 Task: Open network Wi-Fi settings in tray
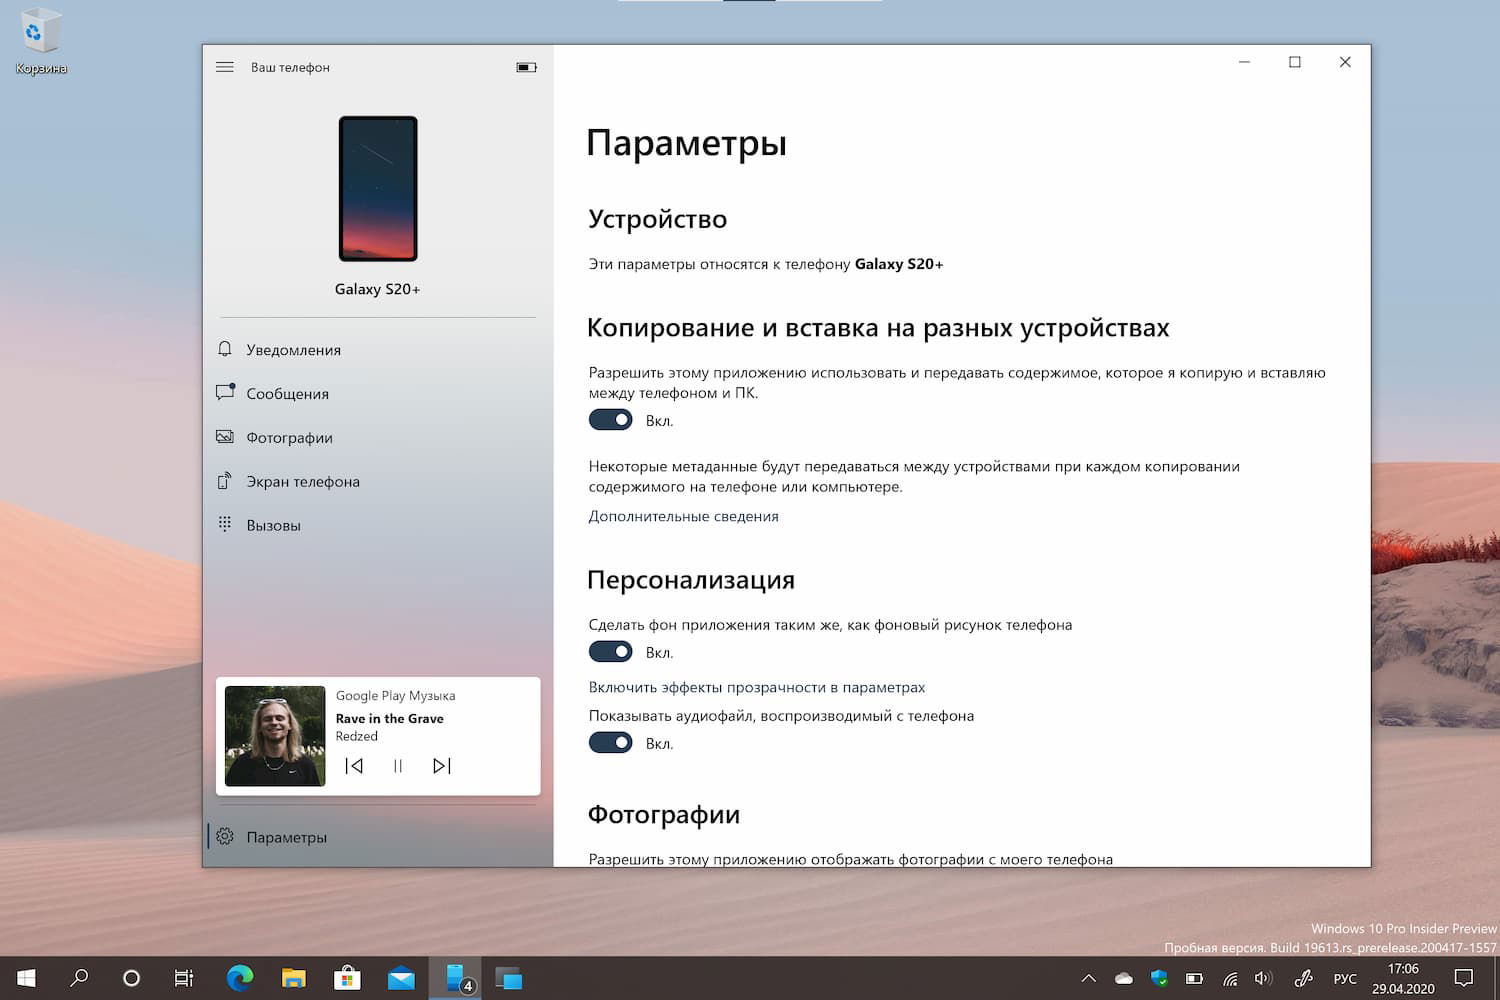tap(1230, 978)
